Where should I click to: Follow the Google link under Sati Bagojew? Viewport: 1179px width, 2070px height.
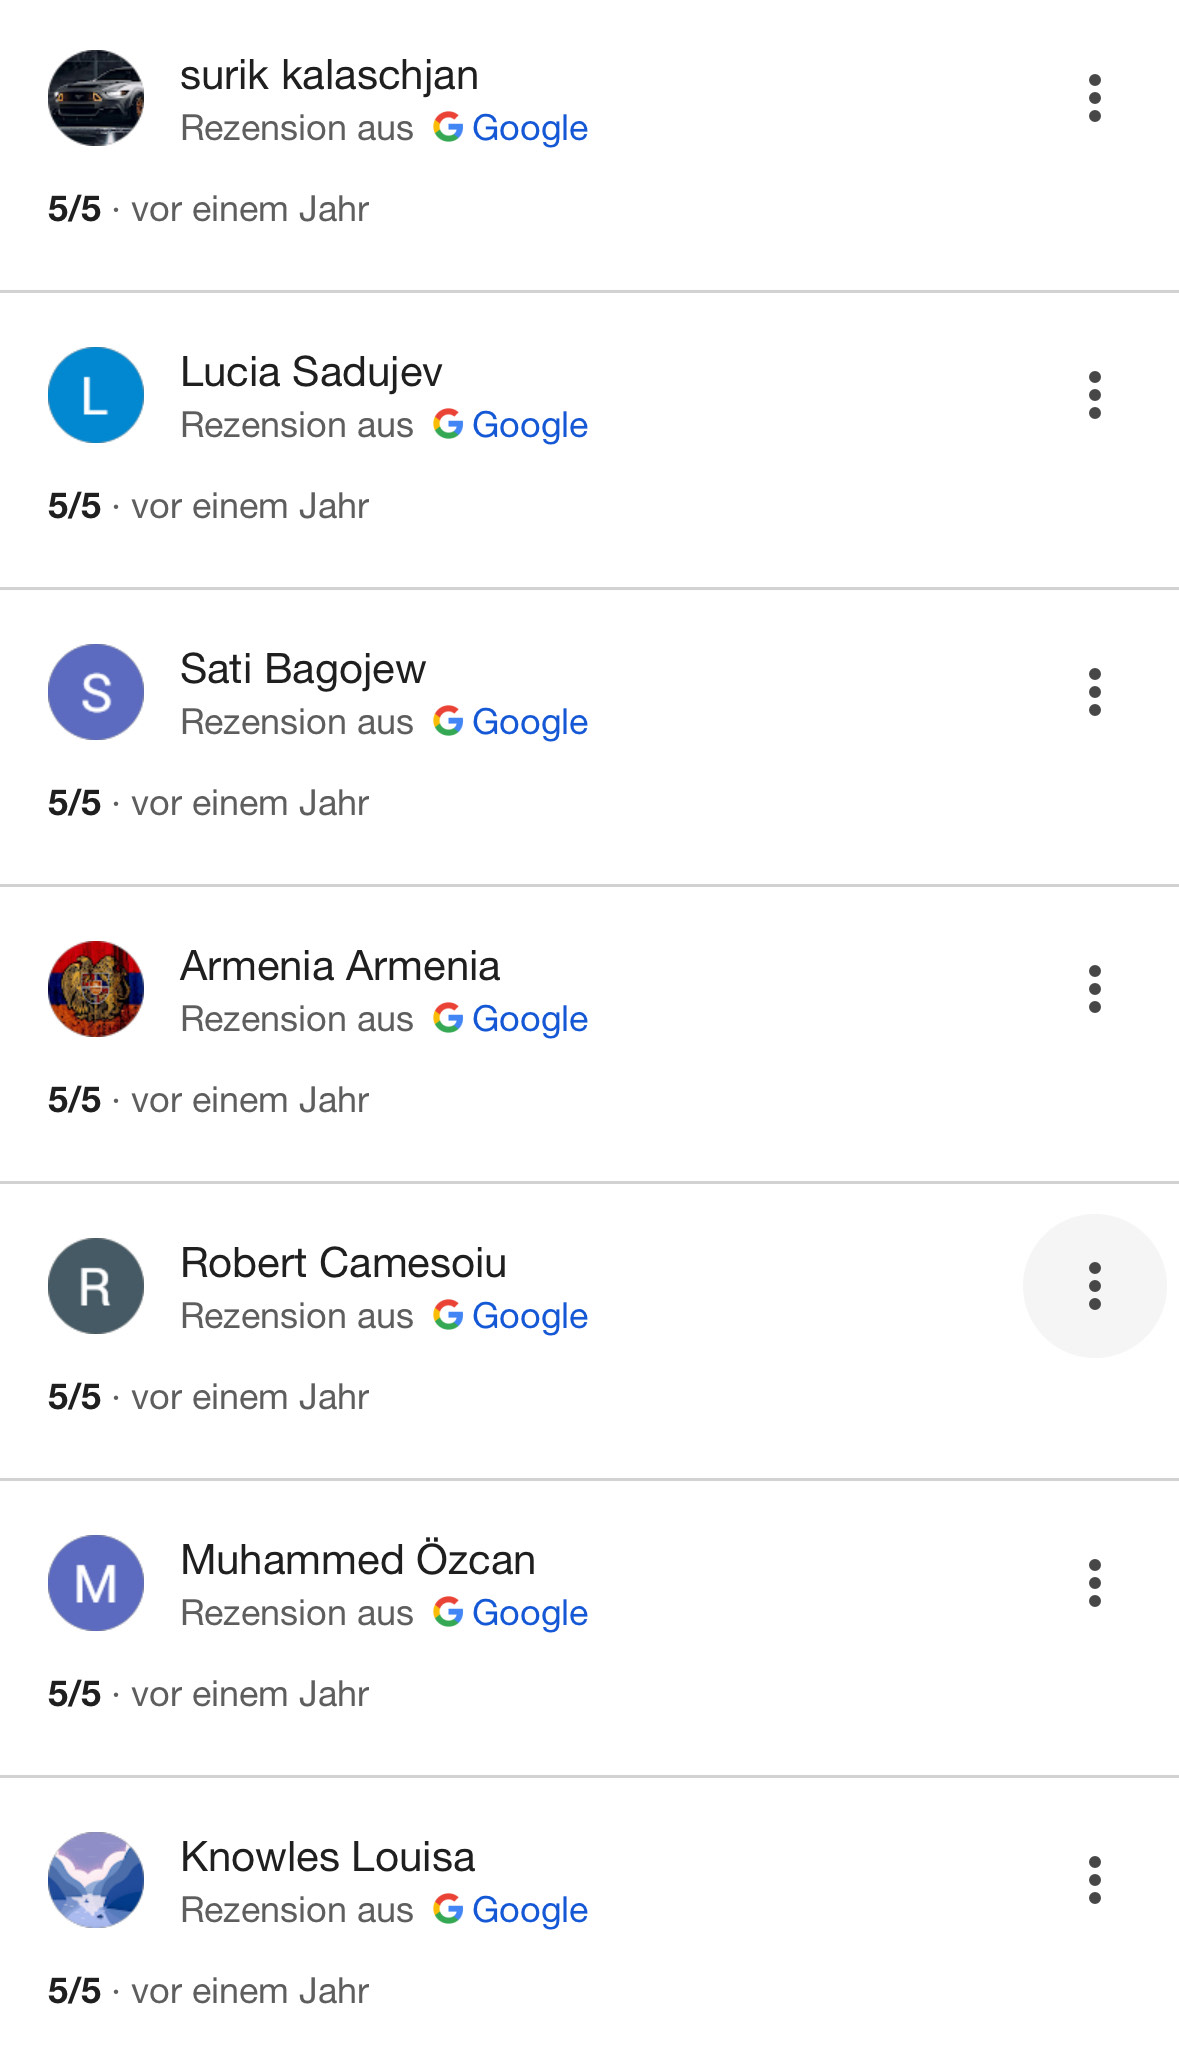511,722
